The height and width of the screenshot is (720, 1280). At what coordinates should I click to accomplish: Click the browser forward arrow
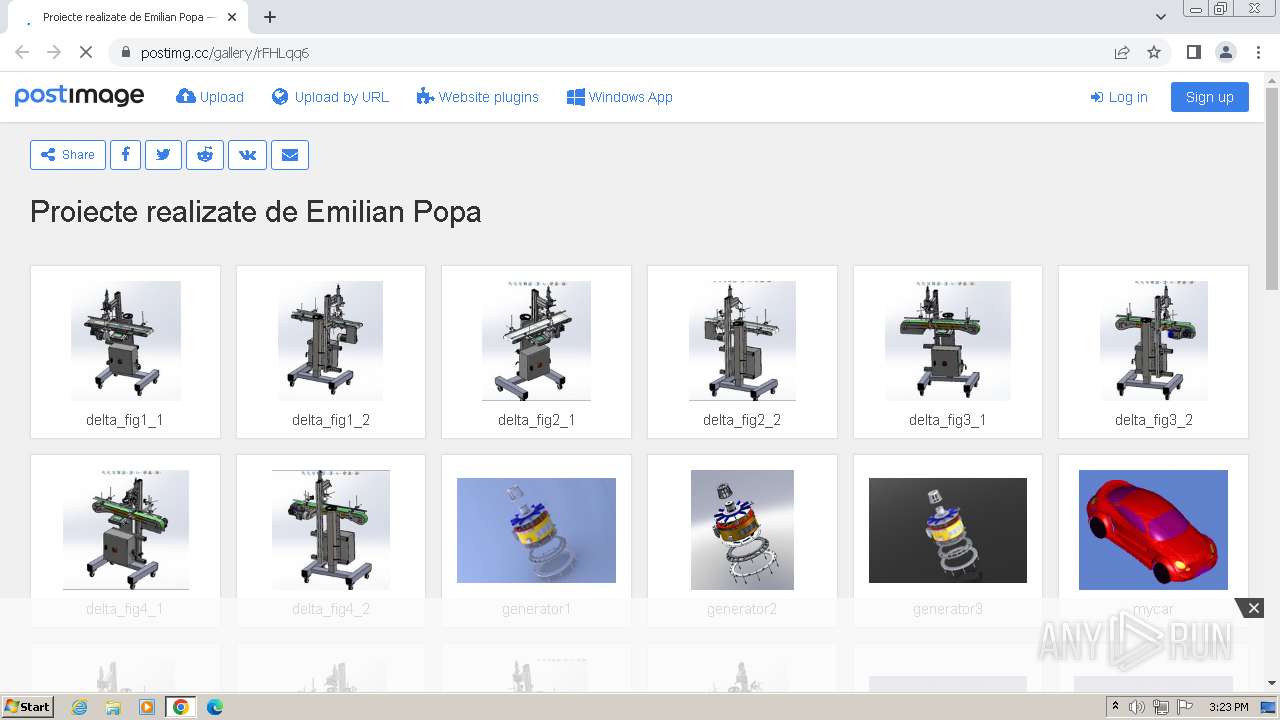[54, 52]
